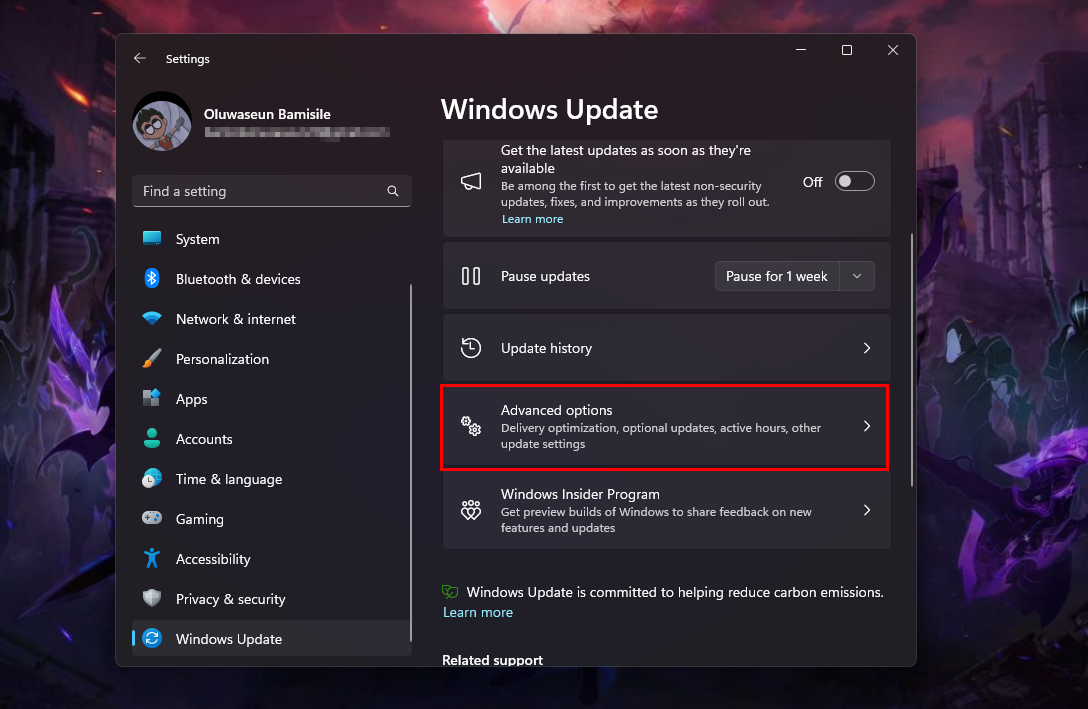
Task: Click the System monitor icon in sidebar
Action: [x=152, y=239]
